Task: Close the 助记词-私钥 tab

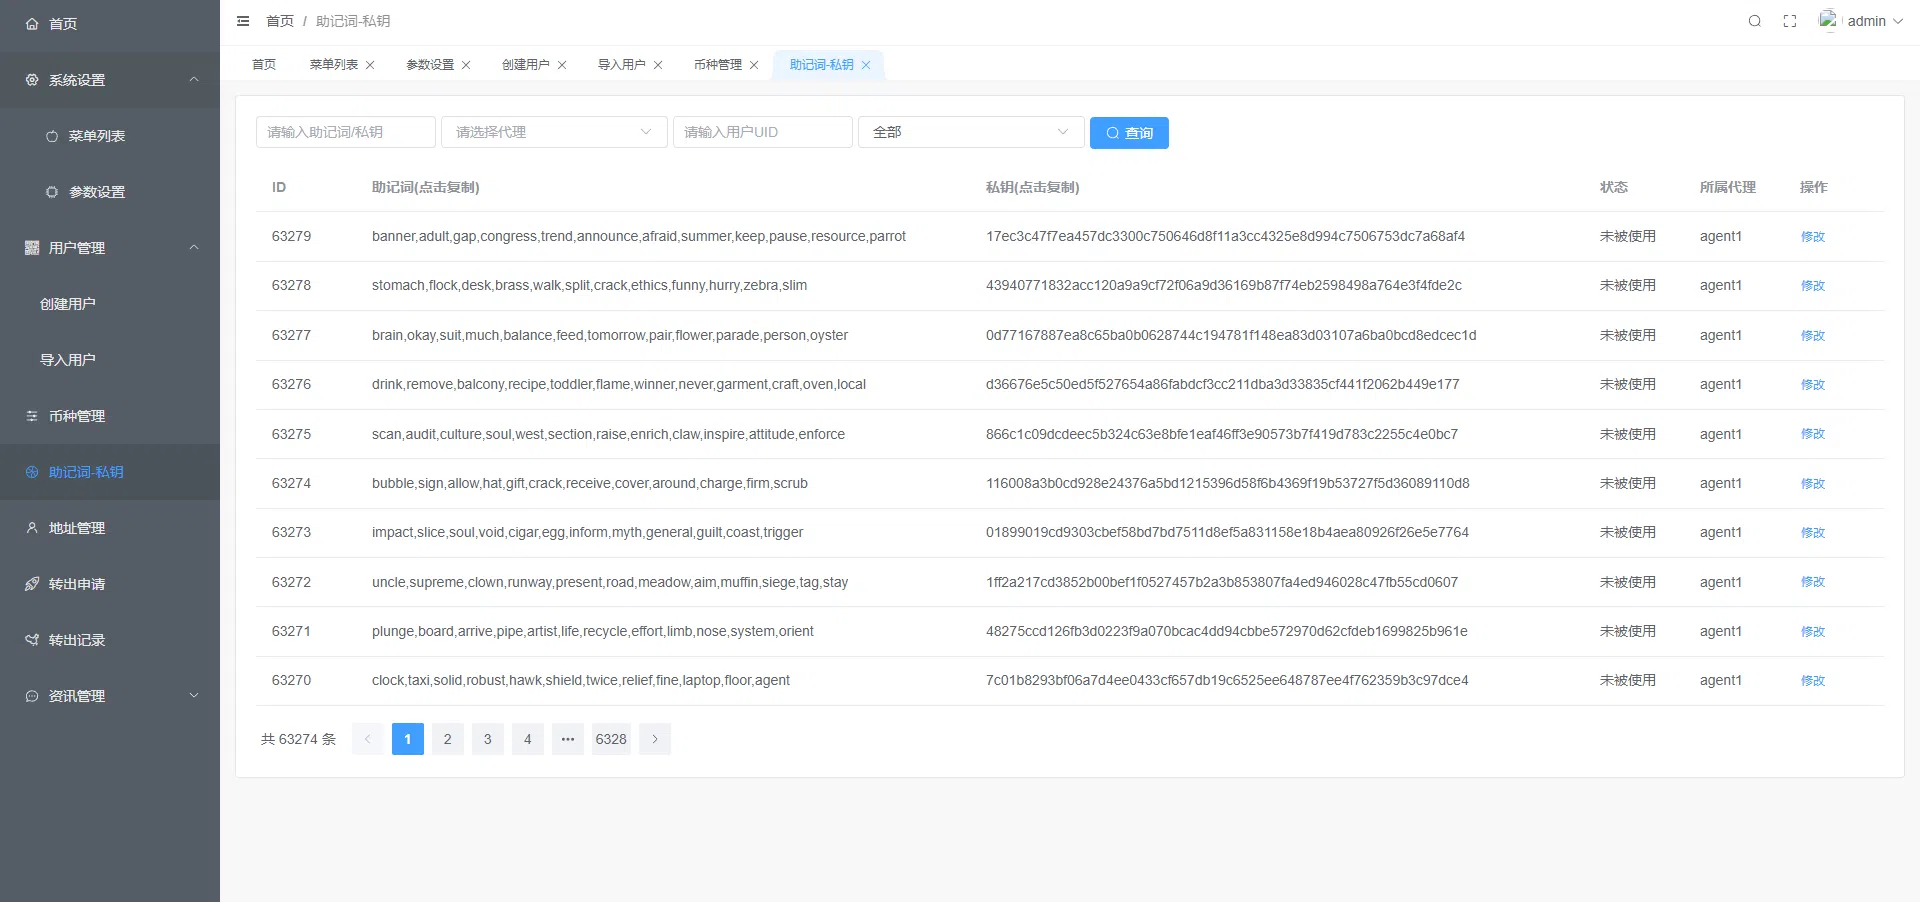Action: tap(866, 65)
